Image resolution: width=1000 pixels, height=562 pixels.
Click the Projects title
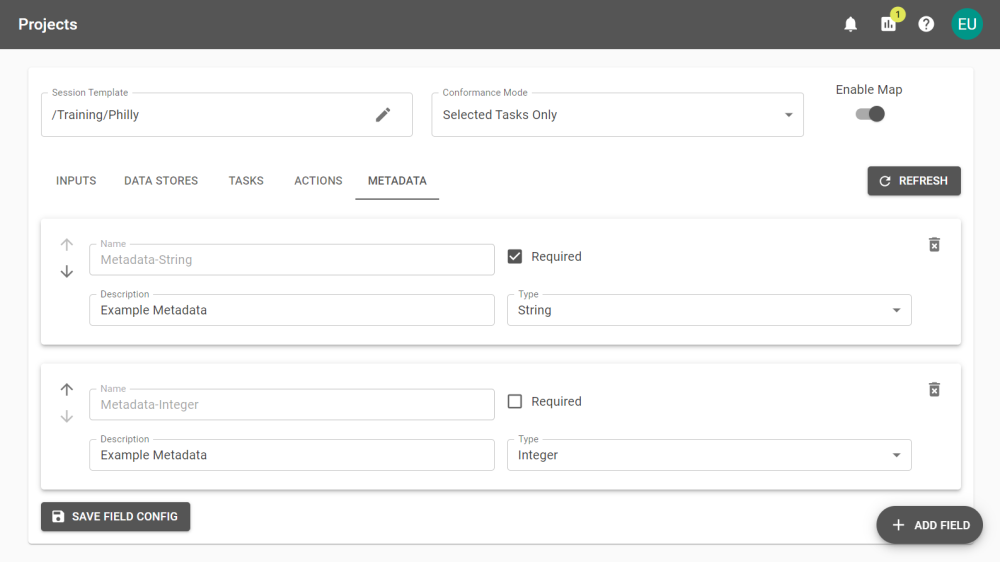[x=48, y=24]
